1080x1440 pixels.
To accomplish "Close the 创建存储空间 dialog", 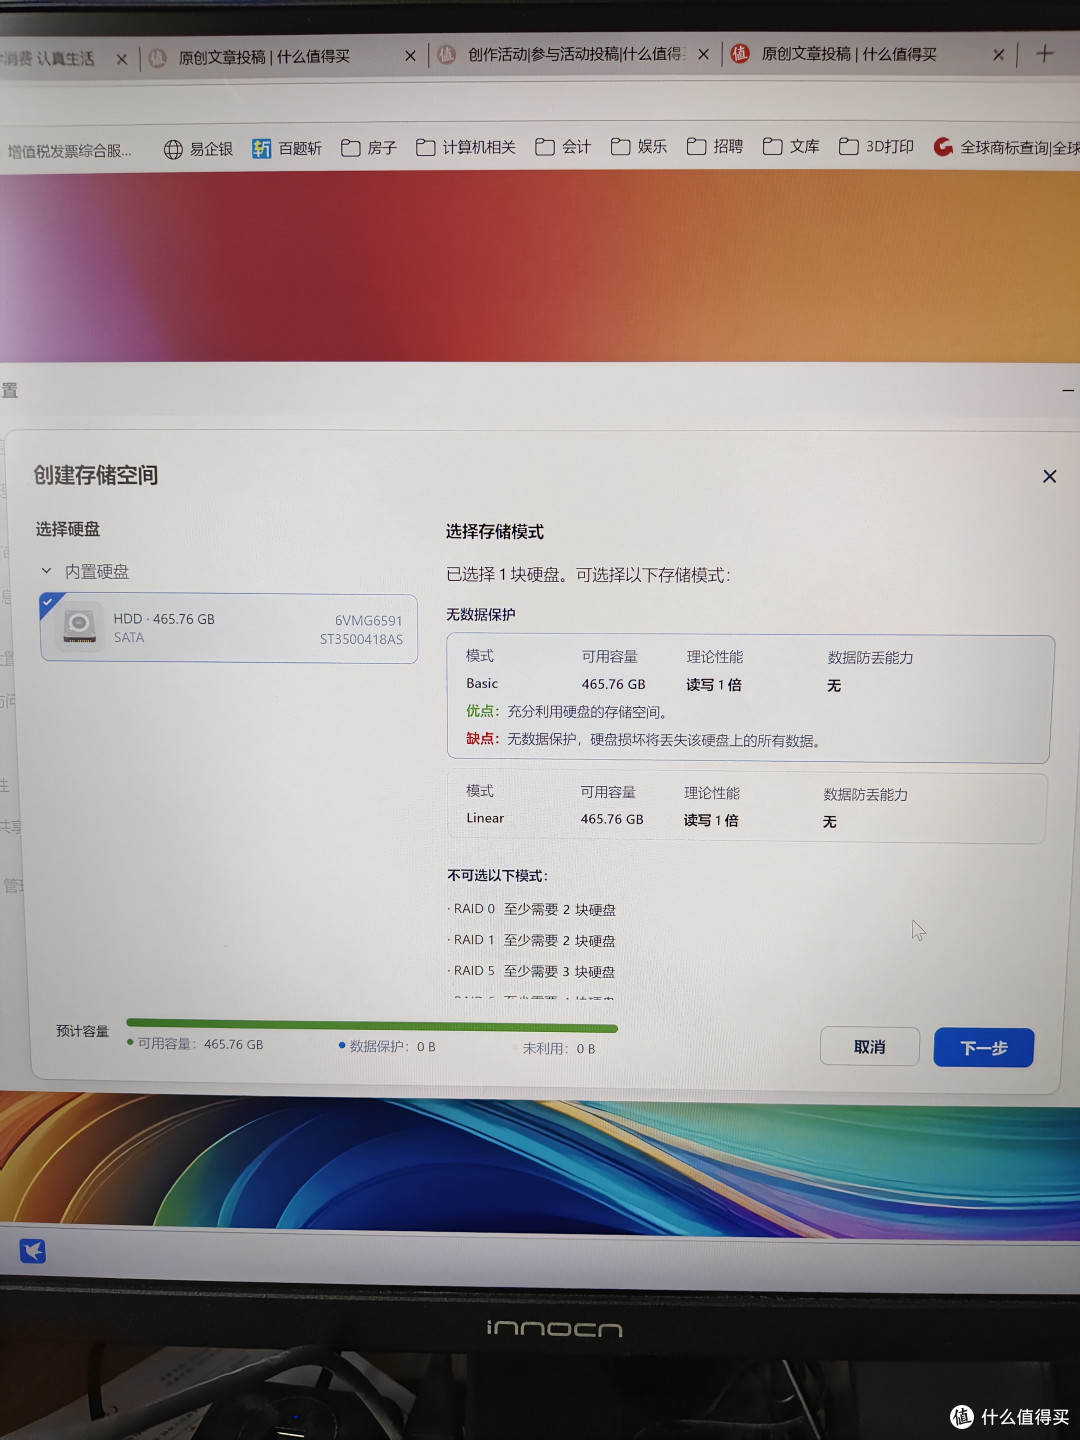I will click(x=1049, y=476).
